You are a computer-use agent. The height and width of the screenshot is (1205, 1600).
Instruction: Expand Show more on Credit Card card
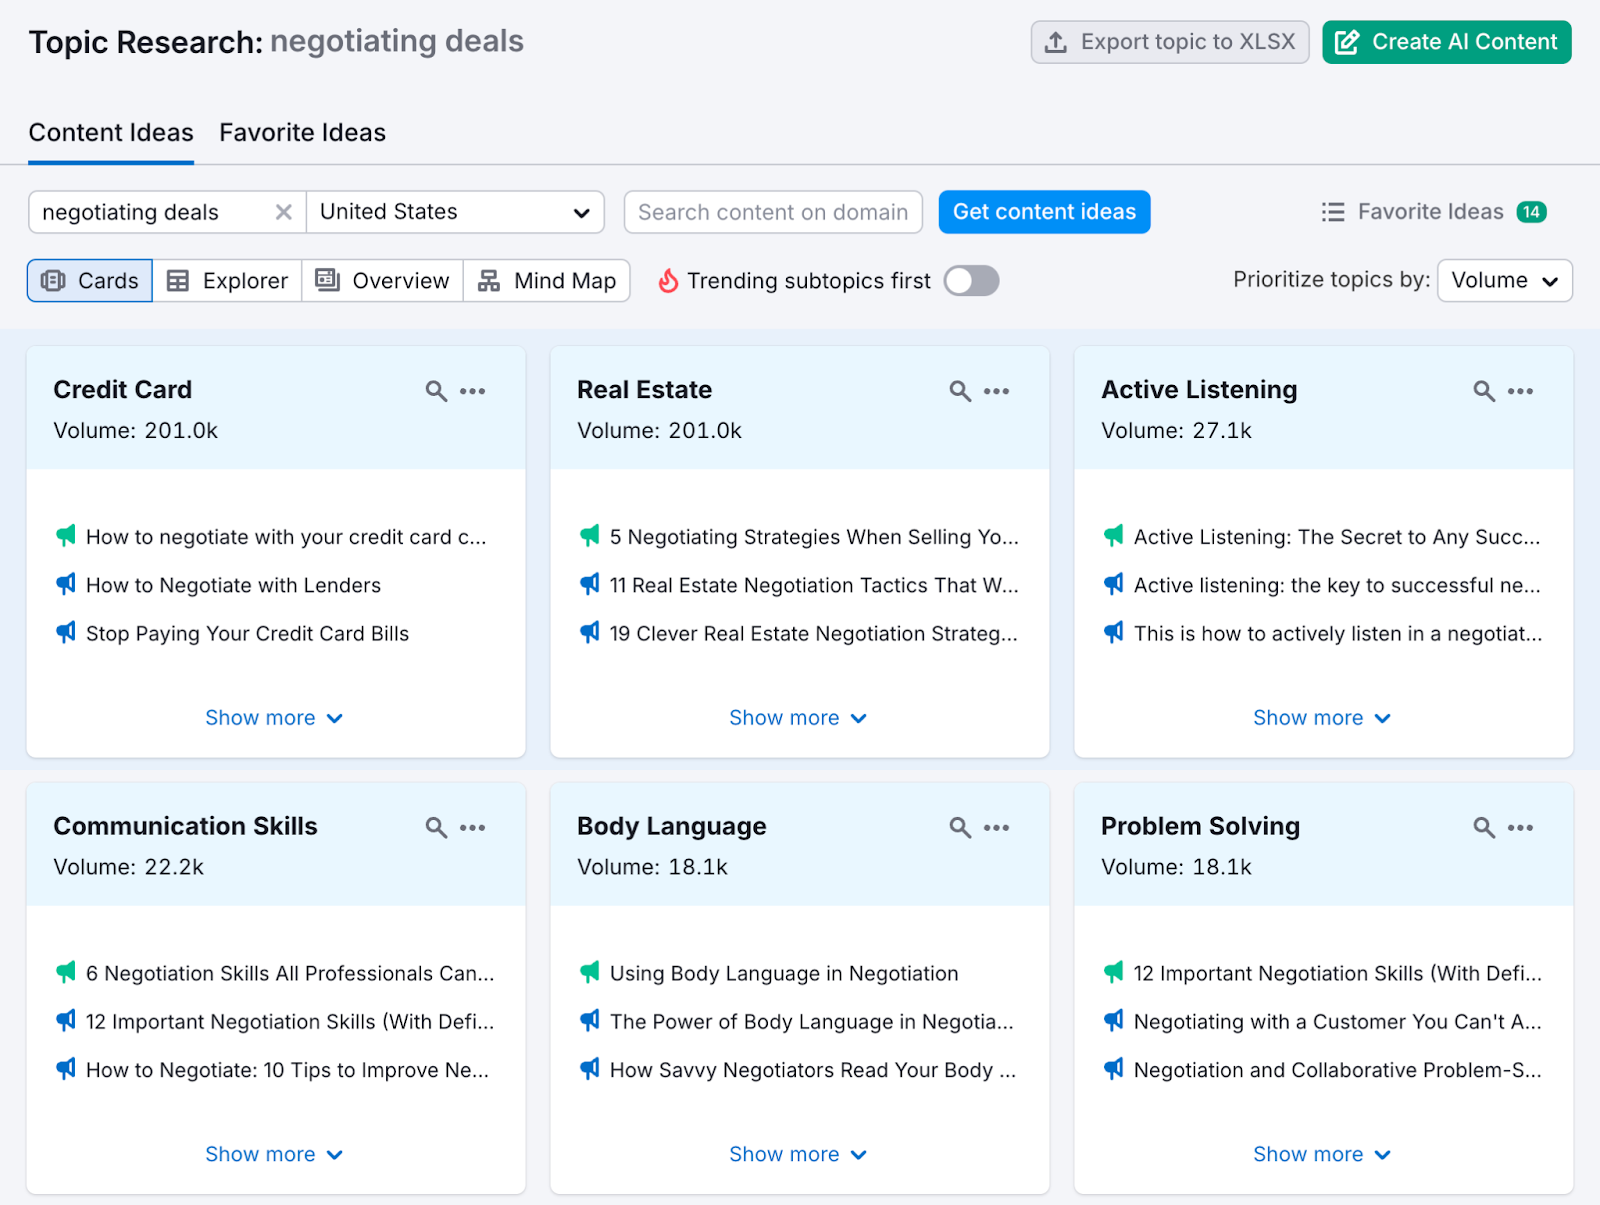274,718
